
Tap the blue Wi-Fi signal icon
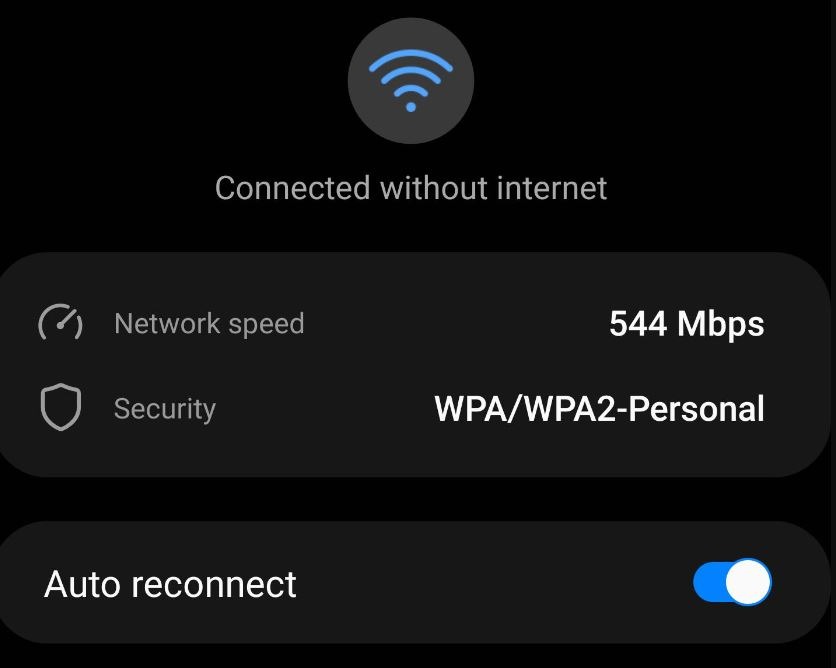411,81
